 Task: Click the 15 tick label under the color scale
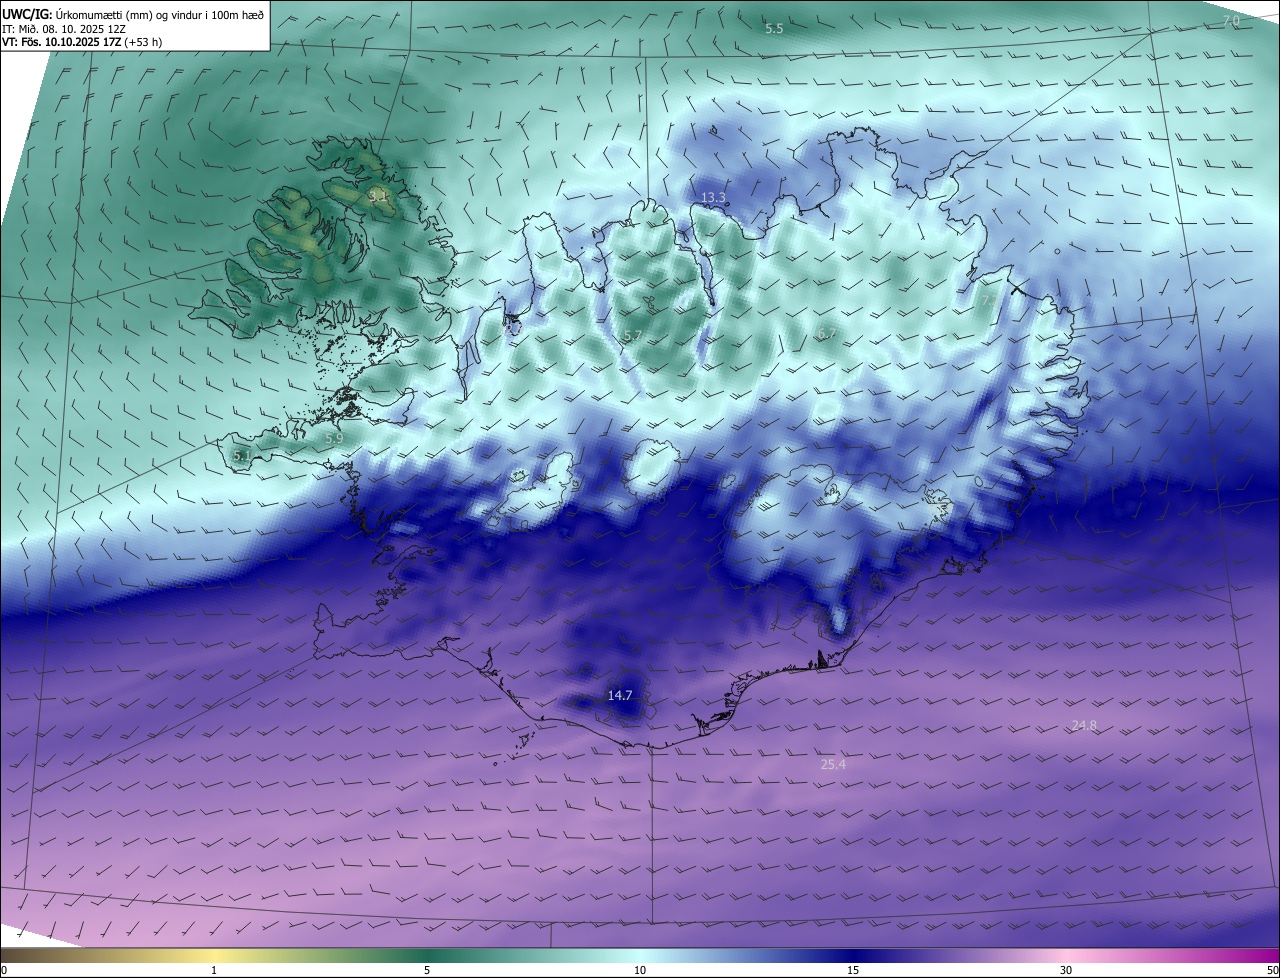pos(853,970)
